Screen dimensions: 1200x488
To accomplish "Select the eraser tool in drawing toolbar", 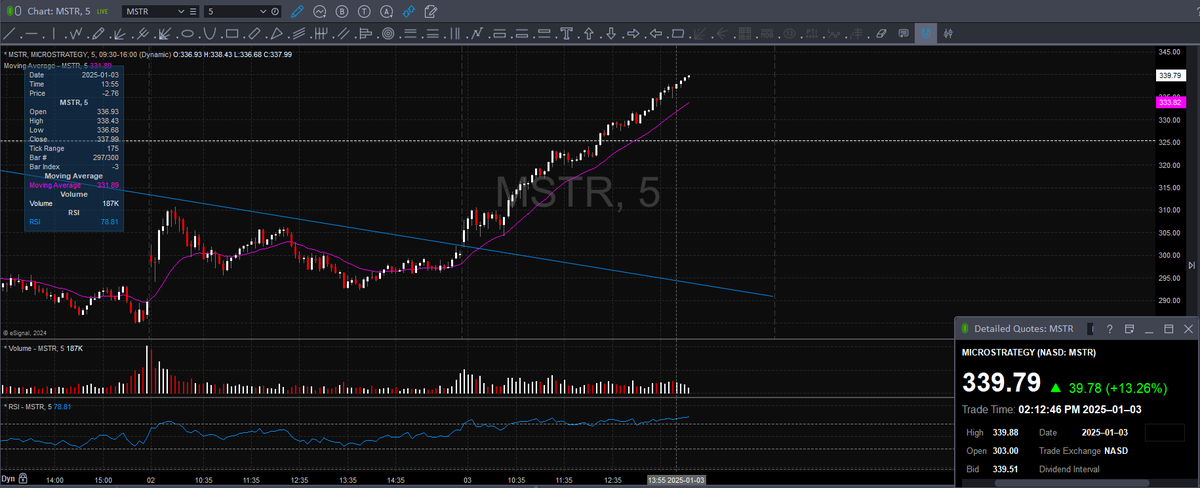I will coord(881,33).
